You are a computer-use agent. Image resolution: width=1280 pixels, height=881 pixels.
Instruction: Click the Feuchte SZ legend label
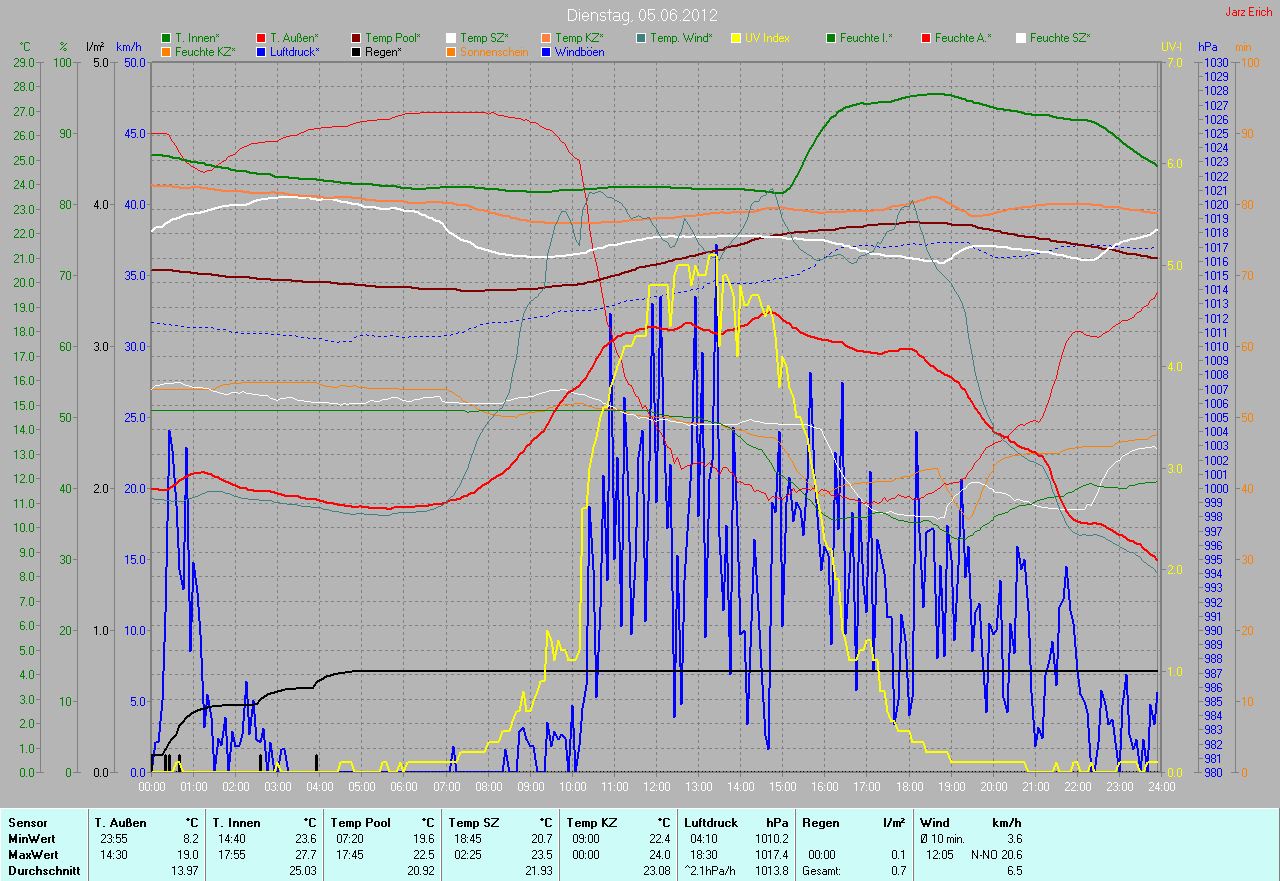[x=1060, y=38]
